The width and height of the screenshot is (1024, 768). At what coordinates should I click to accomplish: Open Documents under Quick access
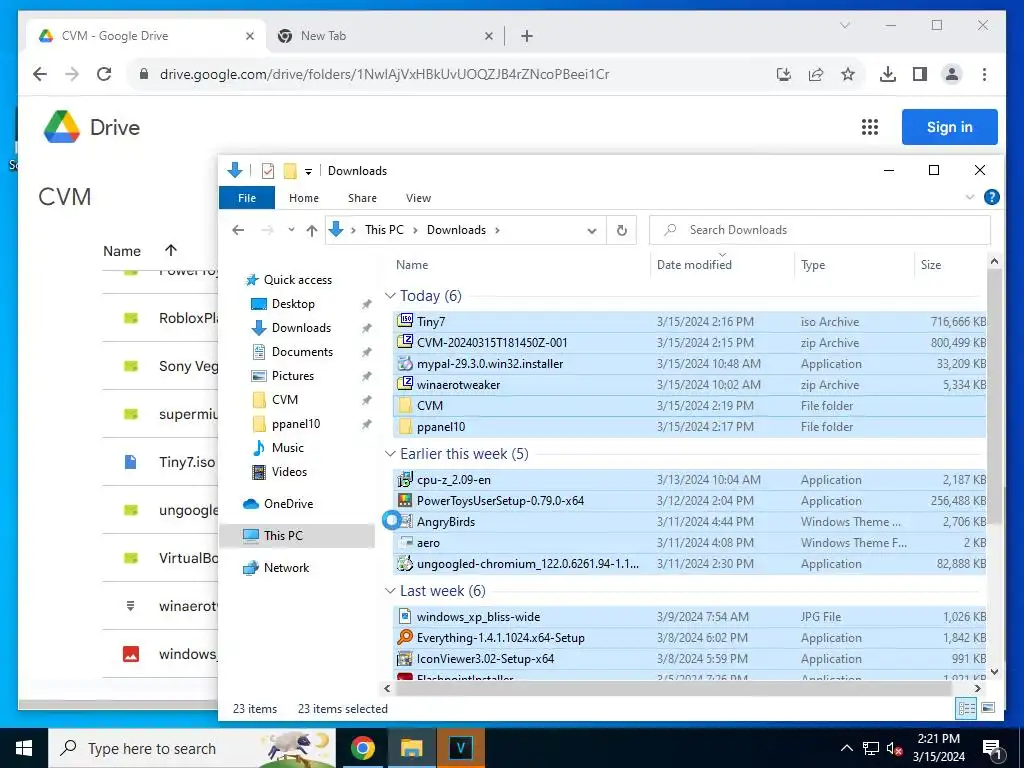tap(302, 351)
